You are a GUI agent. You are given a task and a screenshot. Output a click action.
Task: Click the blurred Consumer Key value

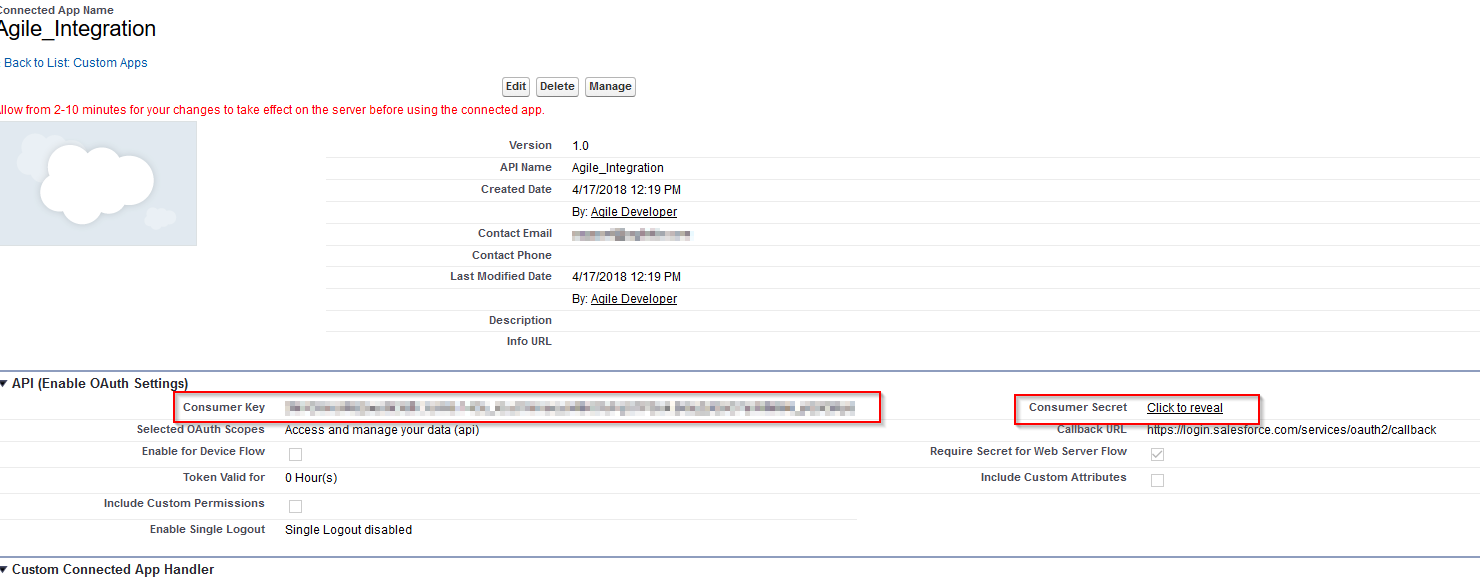(570, 408)
